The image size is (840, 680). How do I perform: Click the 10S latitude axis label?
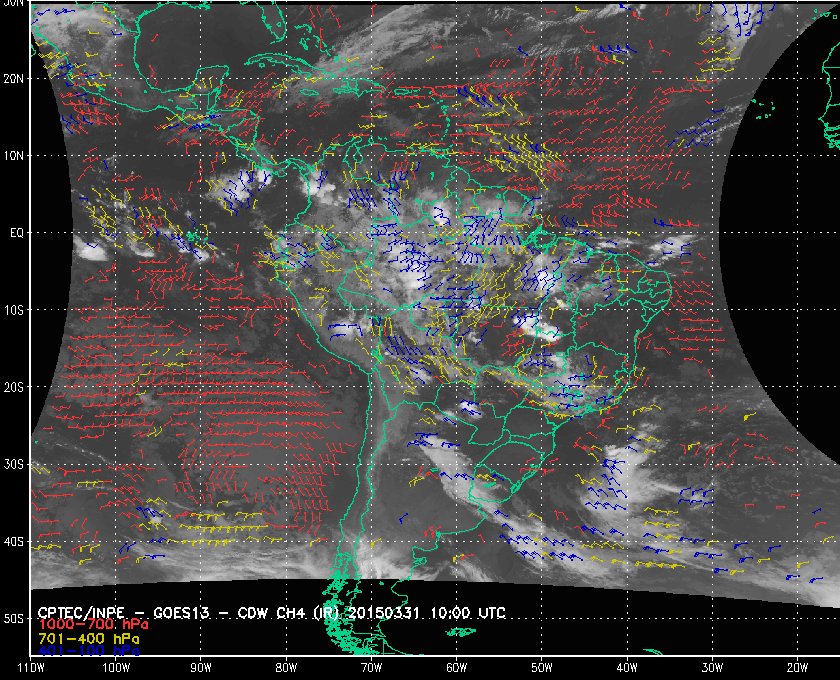coord(14,310)
